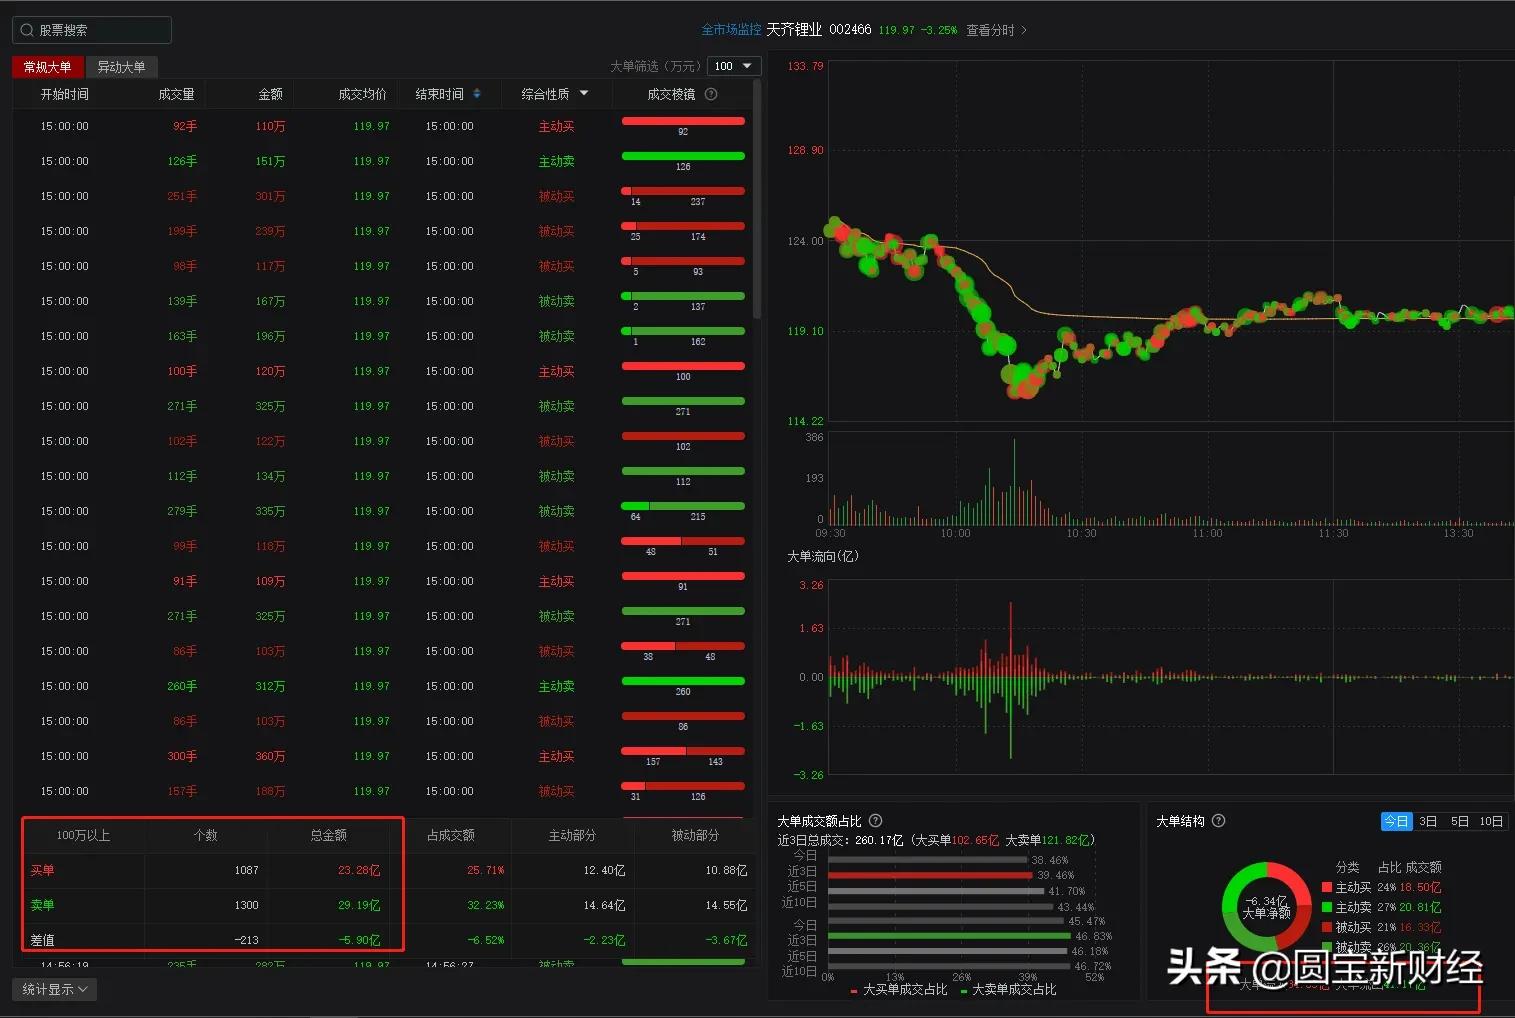Click the help icon beside 大单成交额占比
The width and height of the screenshot is (1515, 1018).
click(874, 820)
